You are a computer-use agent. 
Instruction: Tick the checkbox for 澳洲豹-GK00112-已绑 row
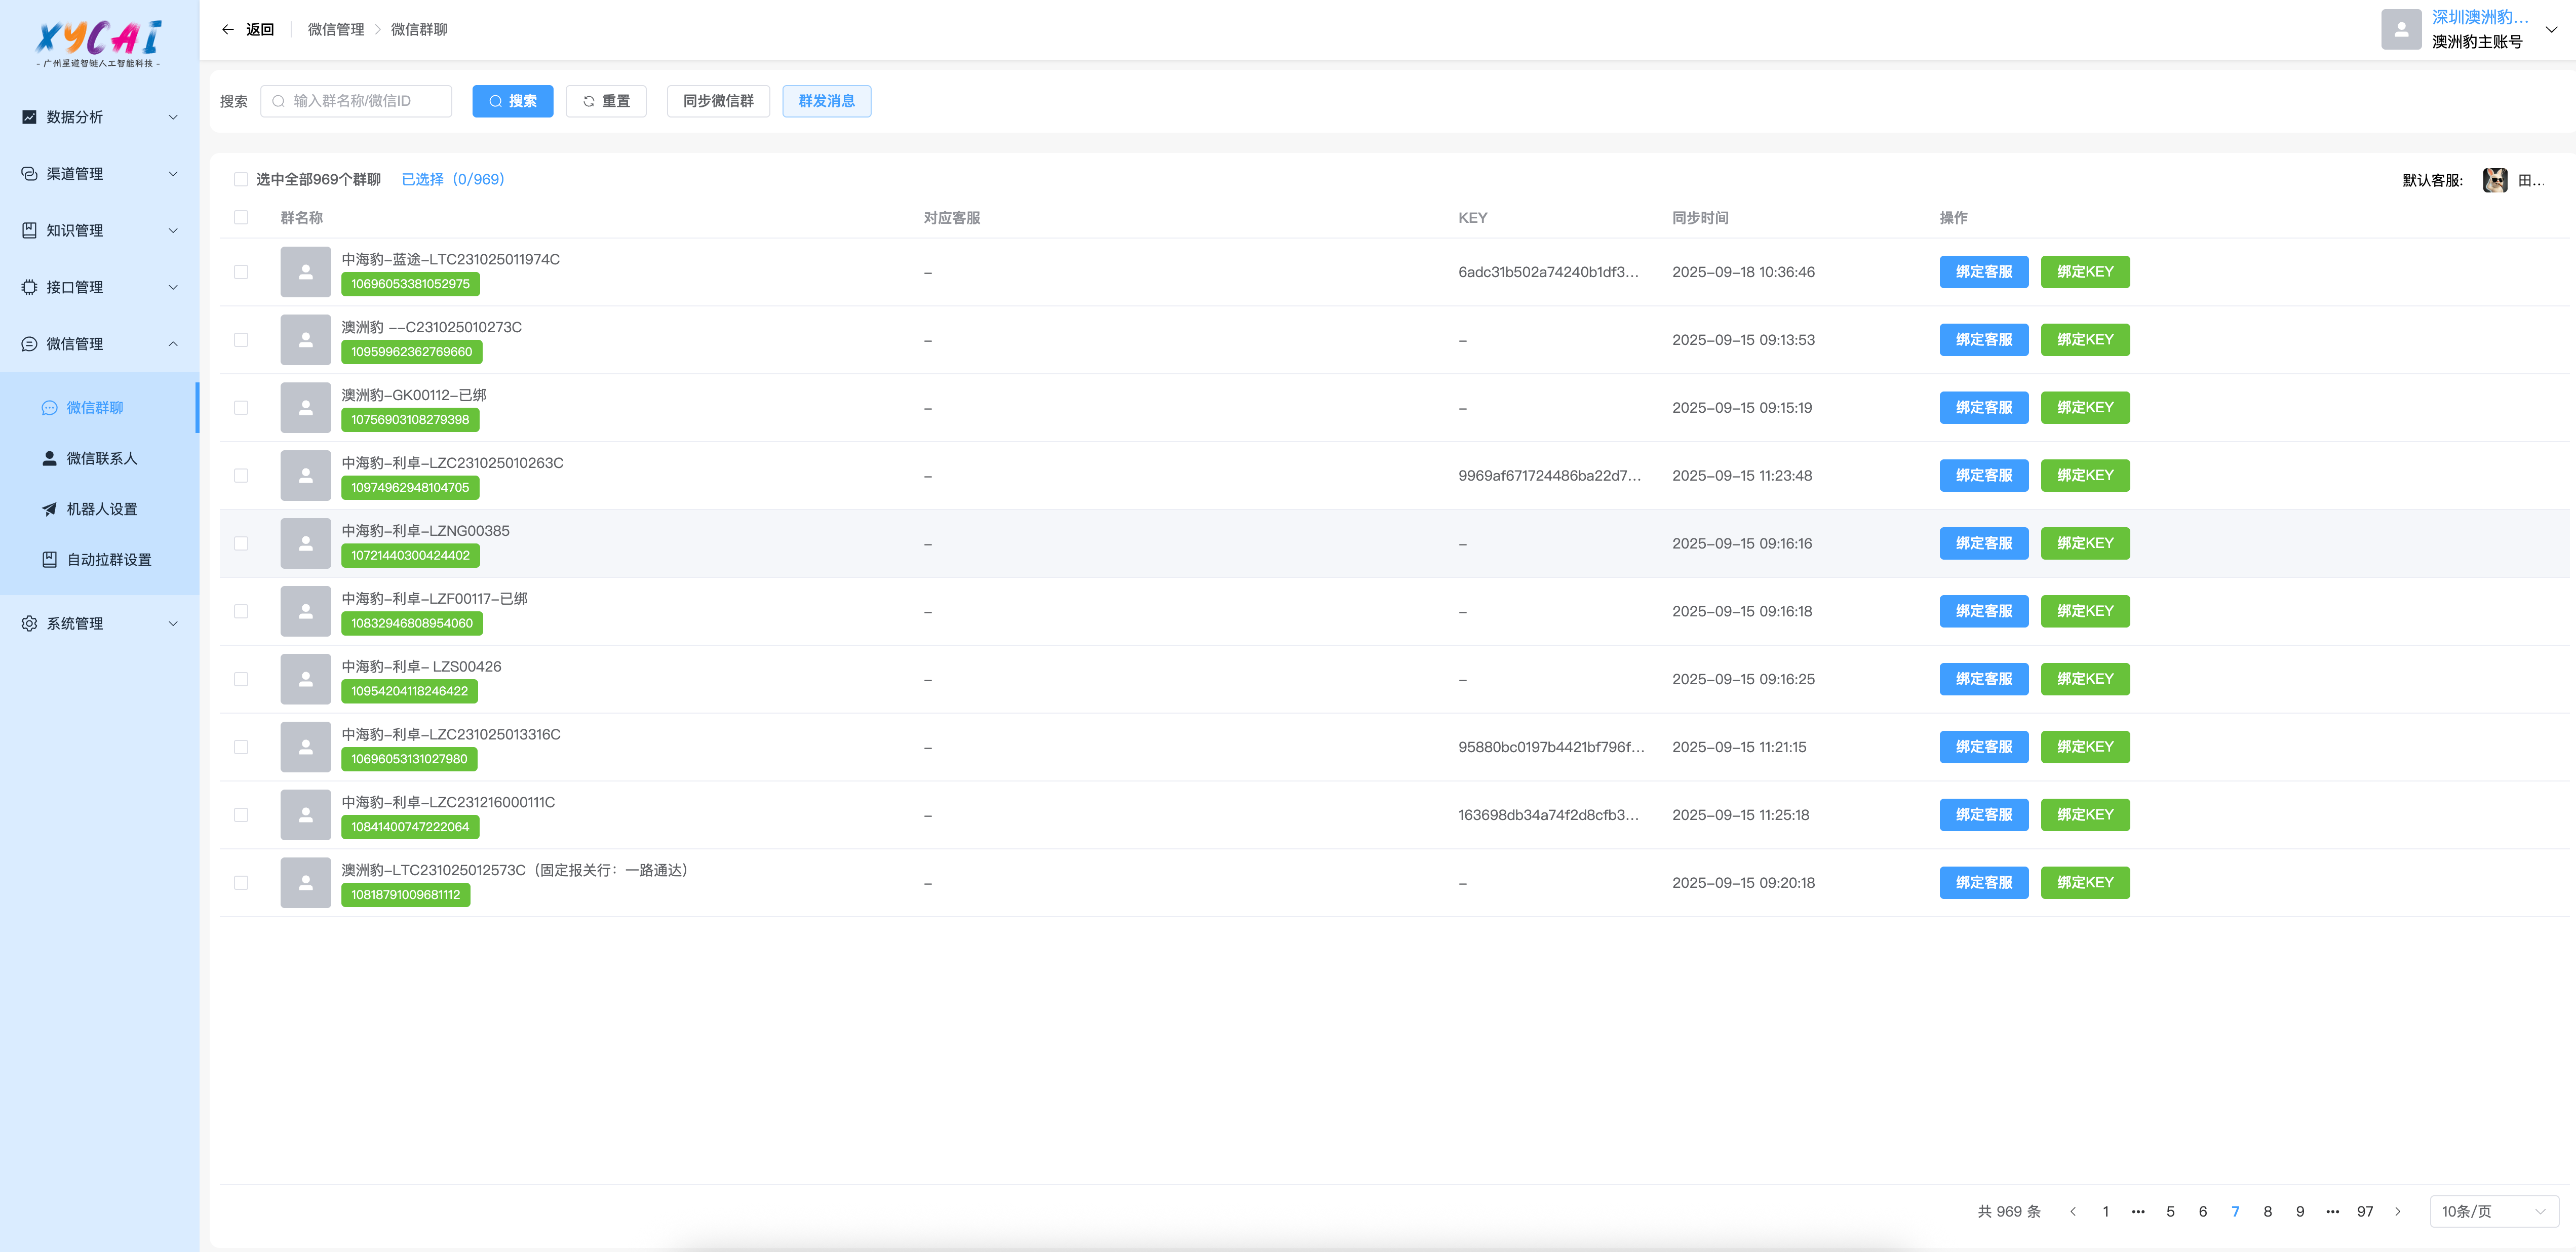pyautogui.click(x=241, y=408)
